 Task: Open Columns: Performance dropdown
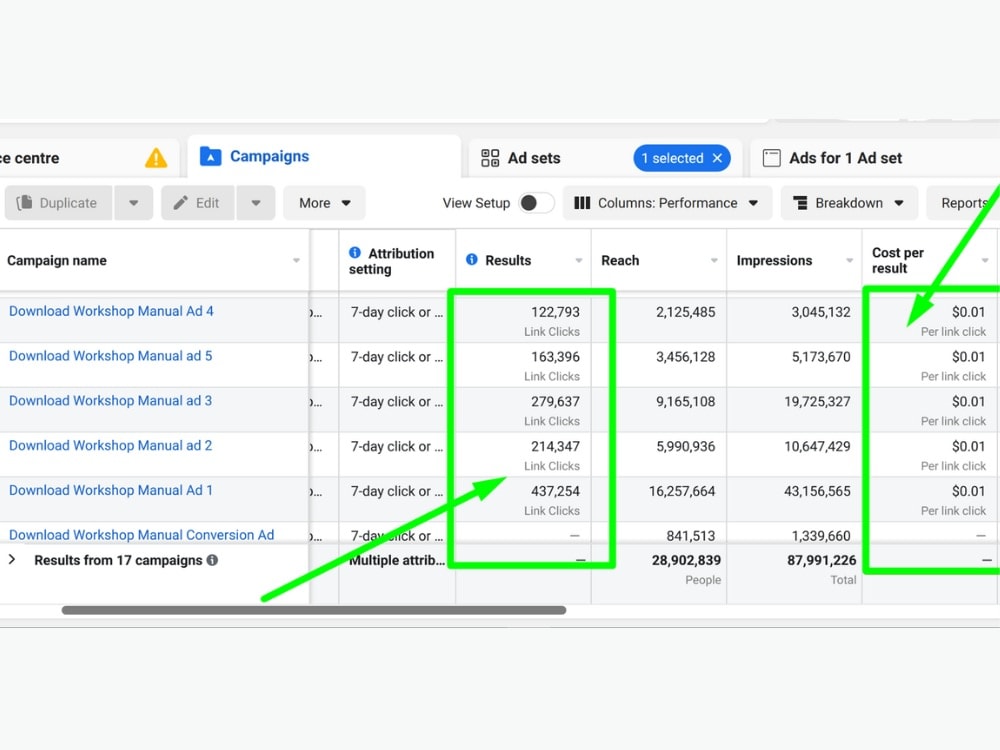pyautogui.click(x=667, y=203)
